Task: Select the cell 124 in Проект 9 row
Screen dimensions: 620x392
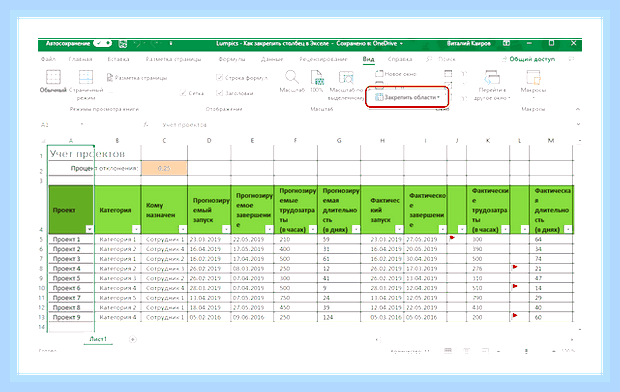Action: click(x=339, y=317)
